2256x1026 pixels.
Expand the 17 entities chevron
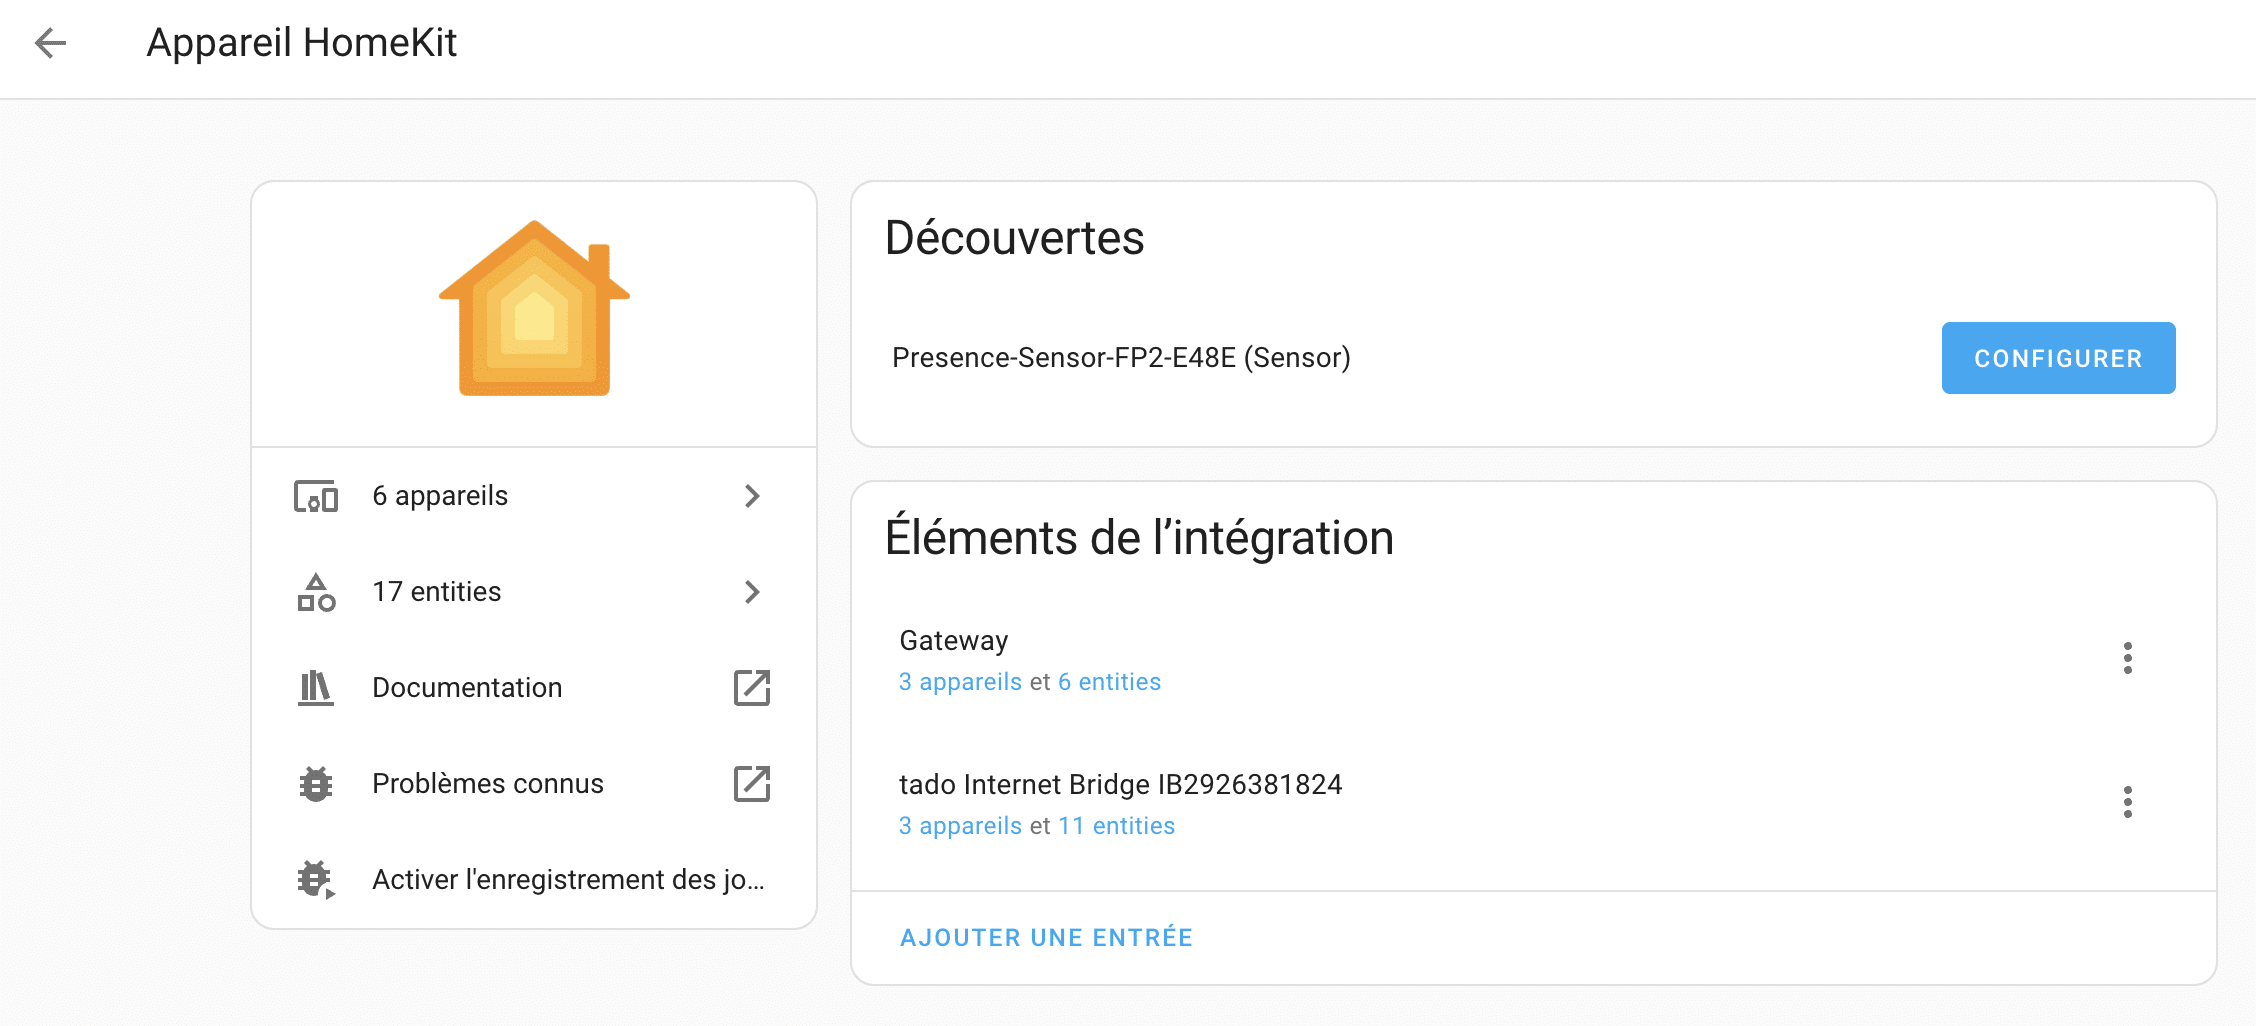752,592
